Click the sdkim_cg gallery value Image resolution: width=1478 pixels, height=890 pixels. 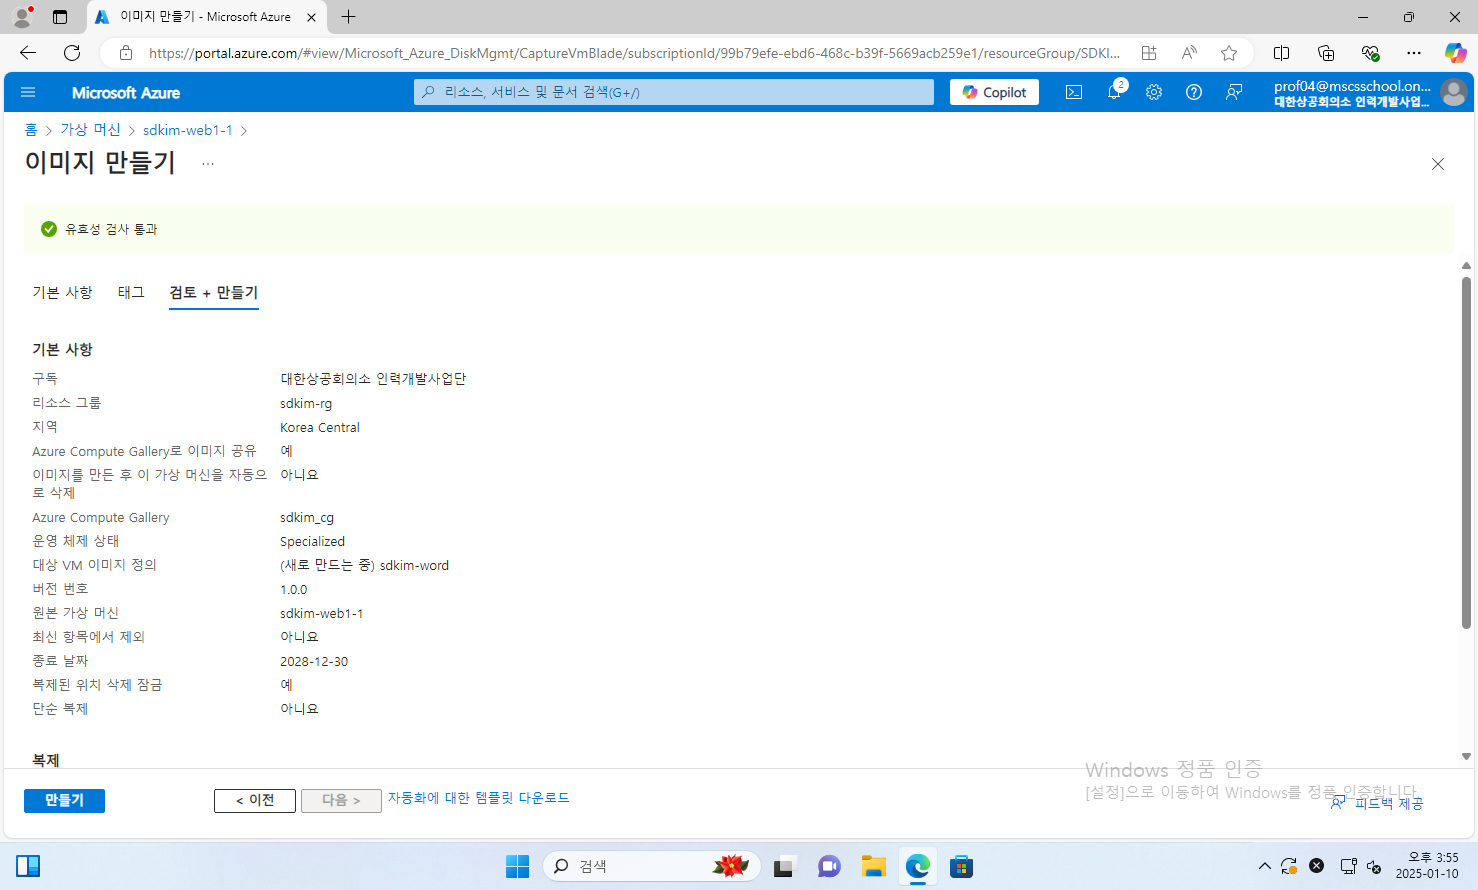coord(307,517)
